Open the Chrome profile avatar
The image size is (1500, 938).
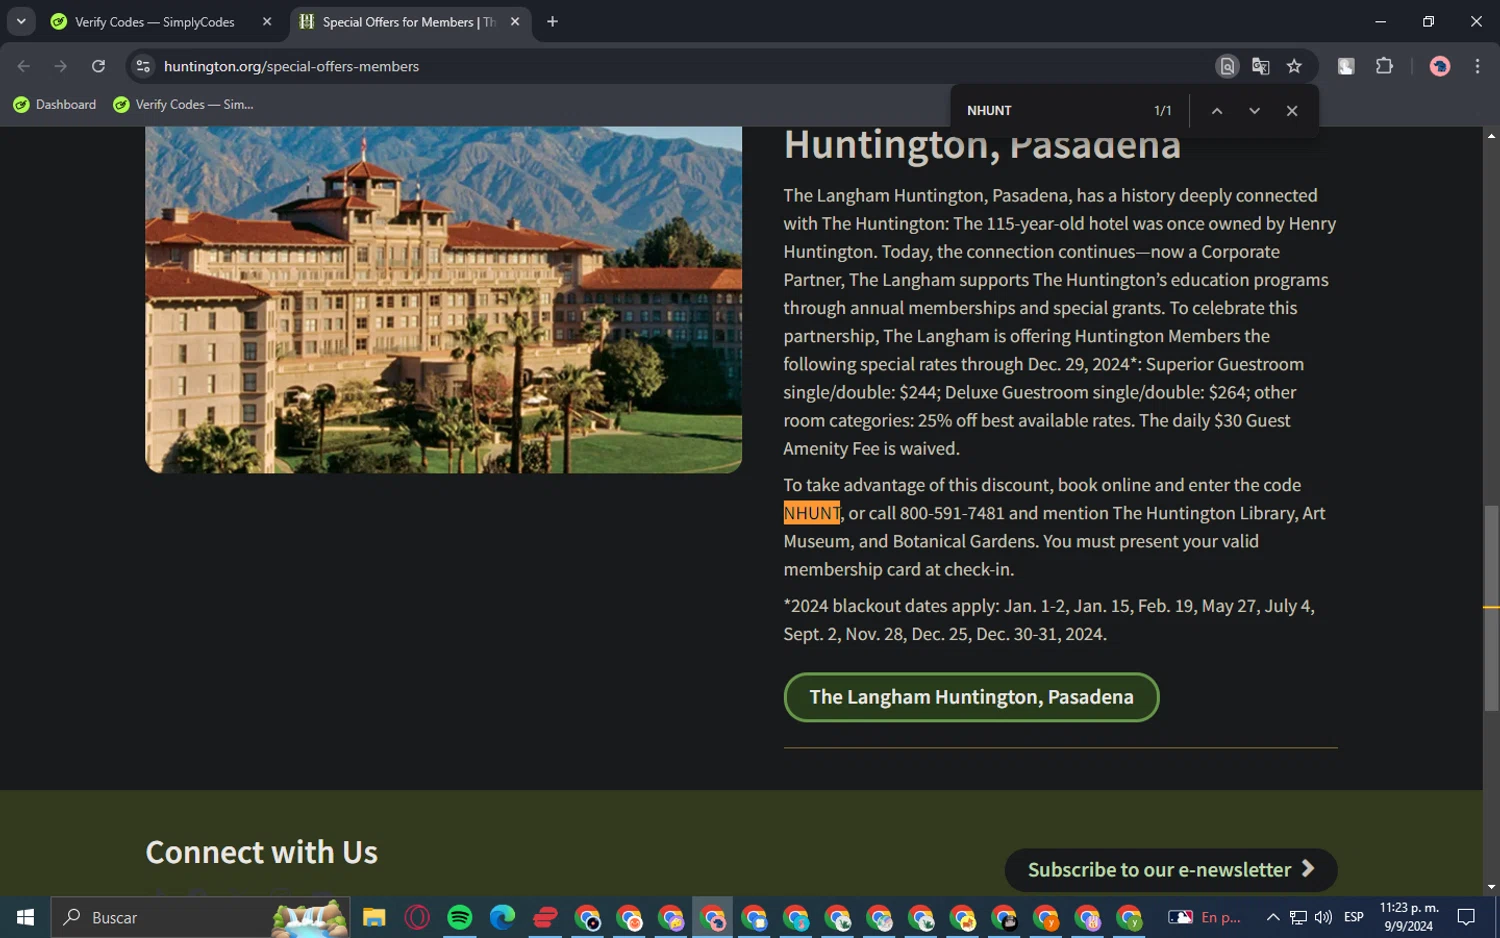(x=1440, y=66)
